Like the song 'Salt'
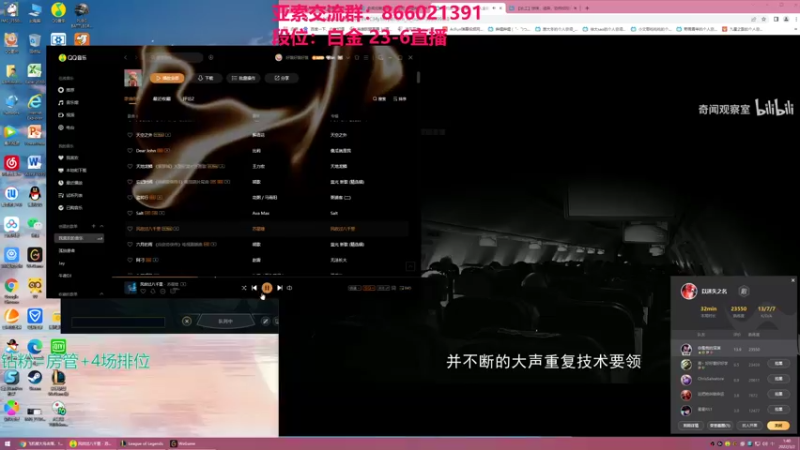 [130, 213]
